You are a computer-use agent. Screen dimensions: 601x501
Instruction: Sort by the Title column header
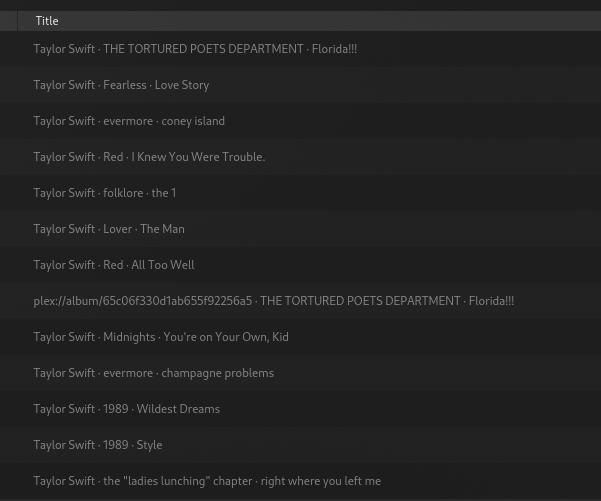309,21
